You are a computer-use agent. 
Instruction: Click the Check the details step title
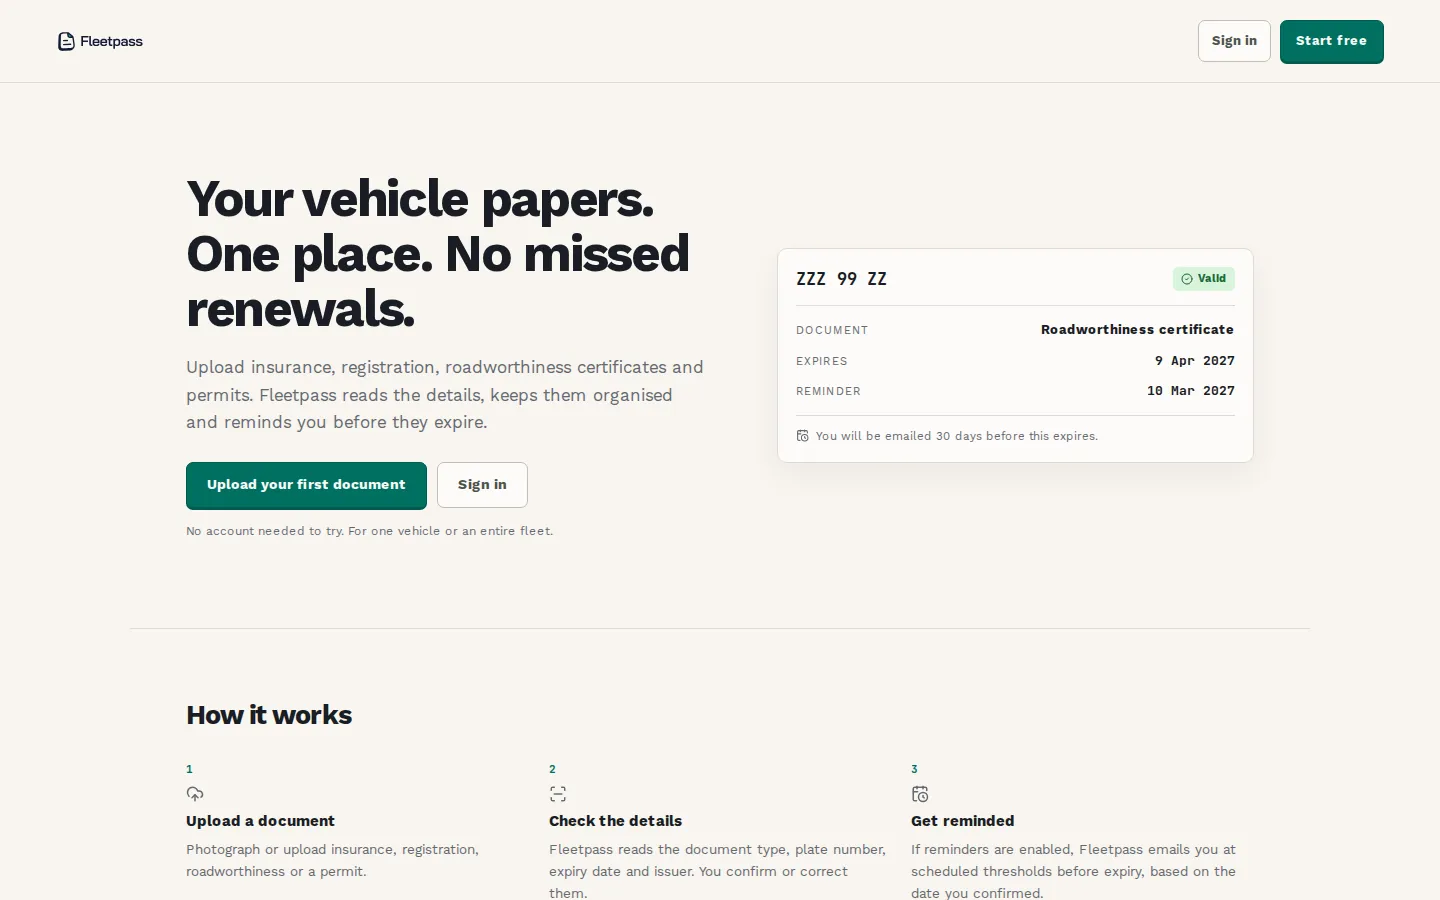pos(615,821)
